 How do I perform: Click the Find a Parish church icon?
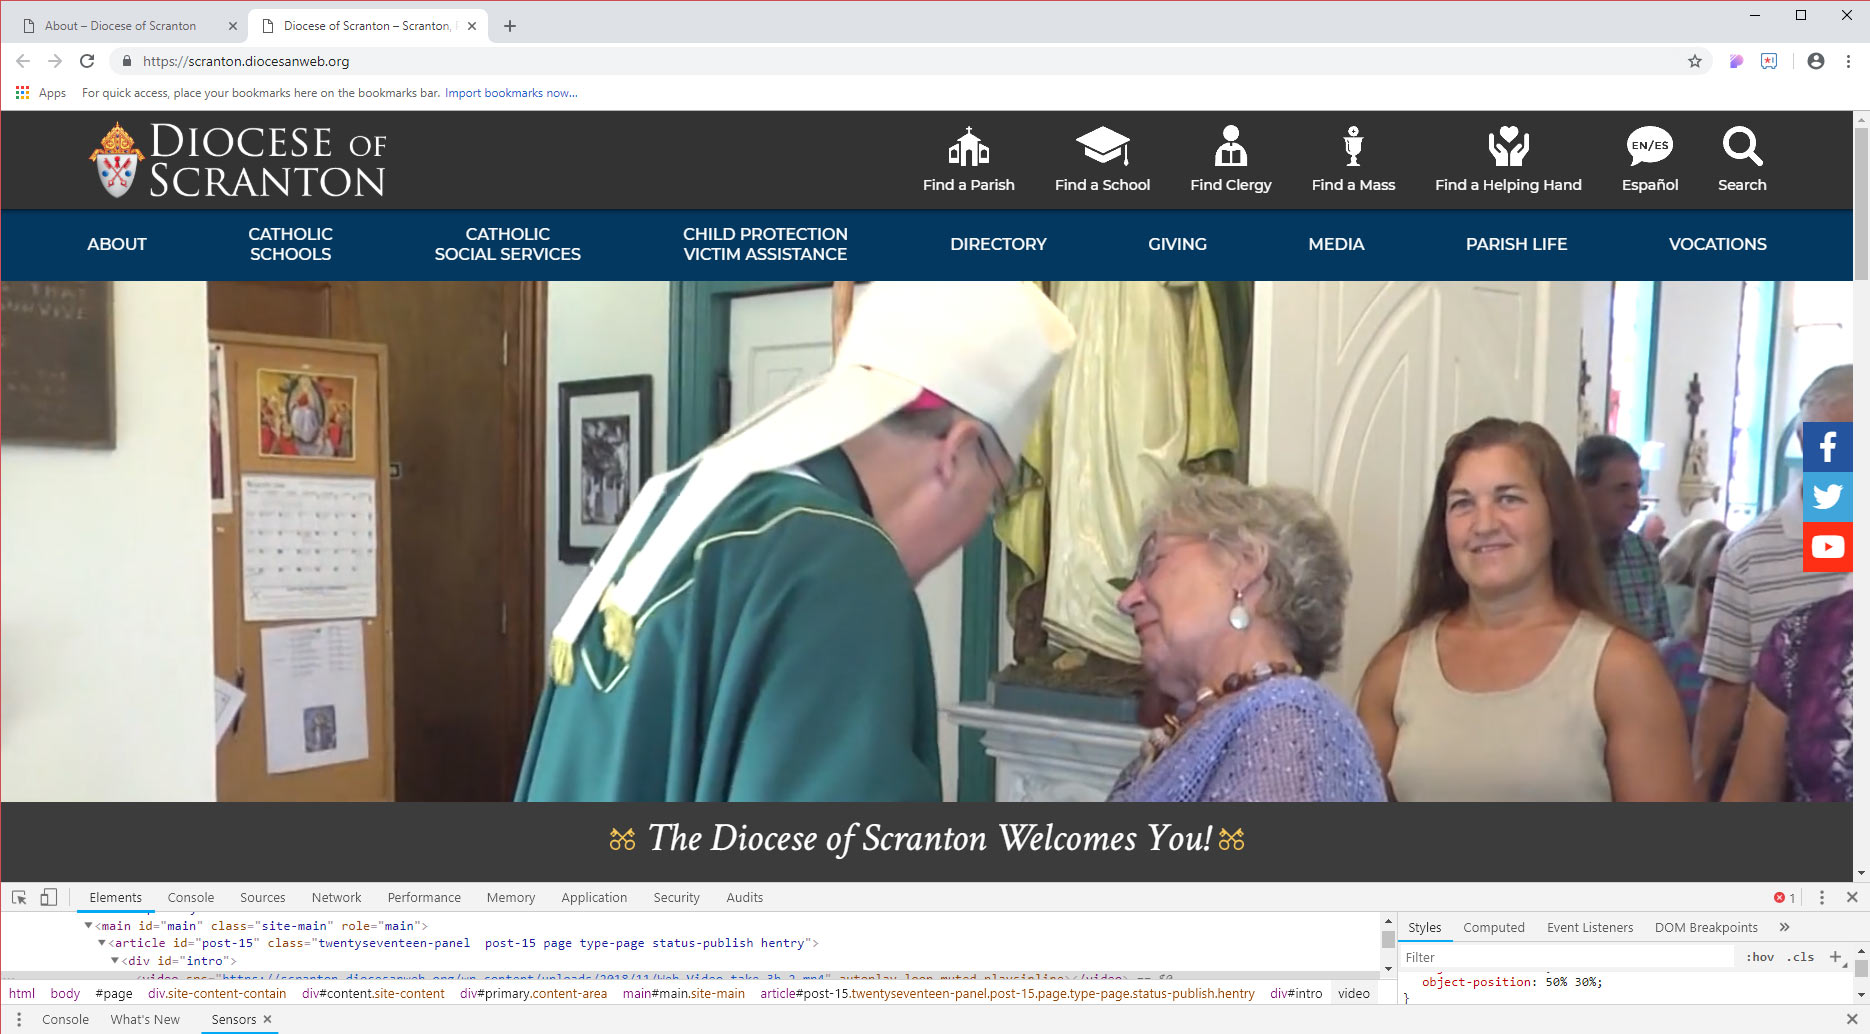tap(968, 147)
